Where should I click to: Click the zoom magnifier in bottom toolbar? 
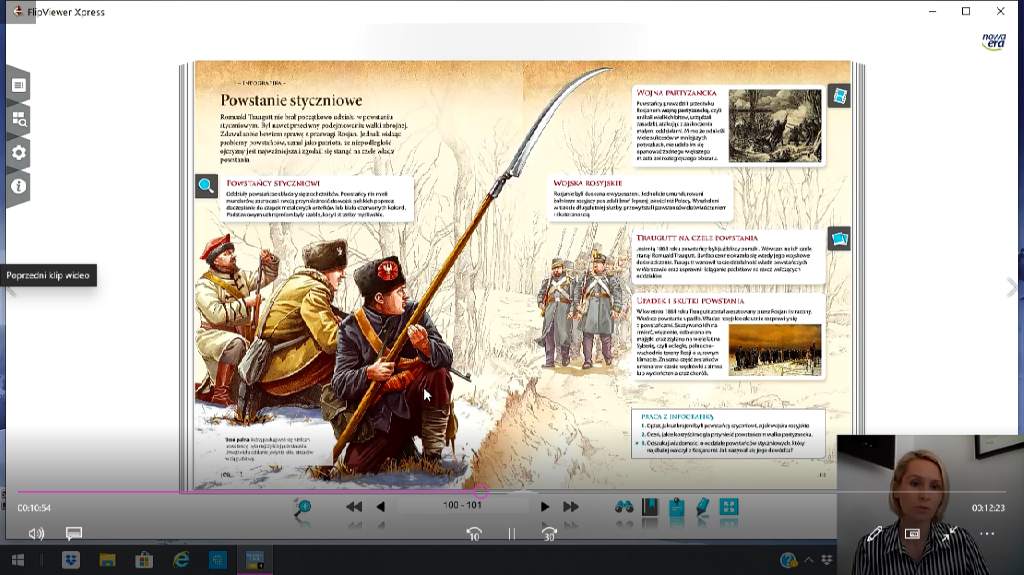click(301, 508)
